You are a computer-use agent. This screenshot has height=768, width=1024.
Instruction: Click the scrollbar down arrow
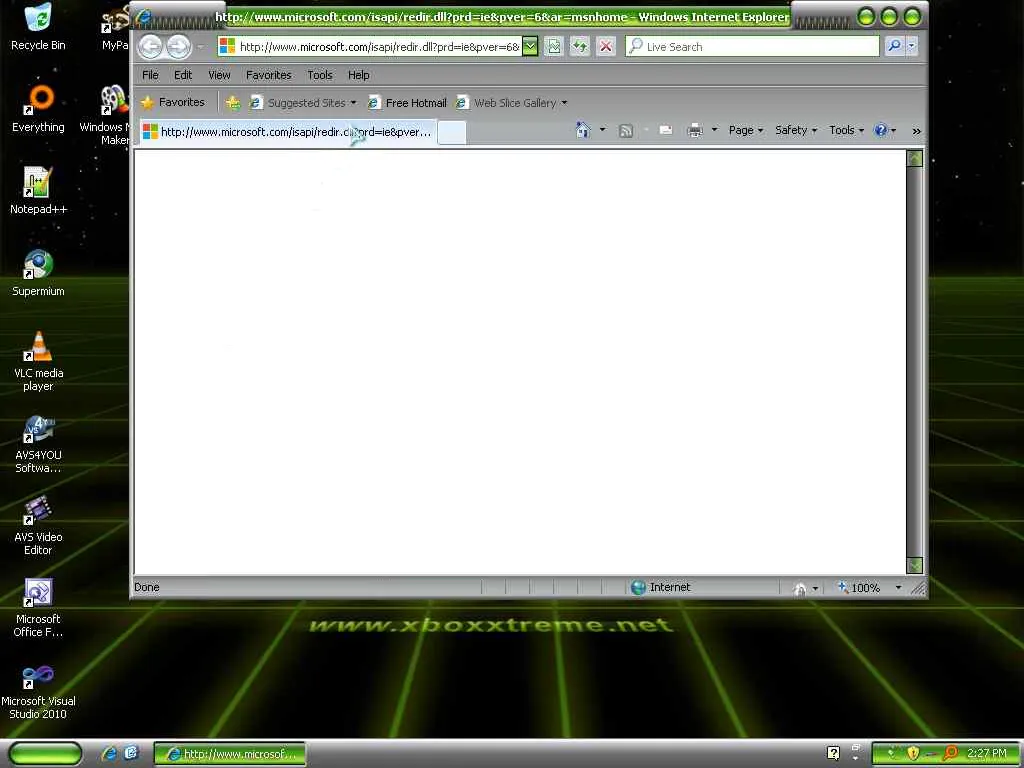[915, 566]
